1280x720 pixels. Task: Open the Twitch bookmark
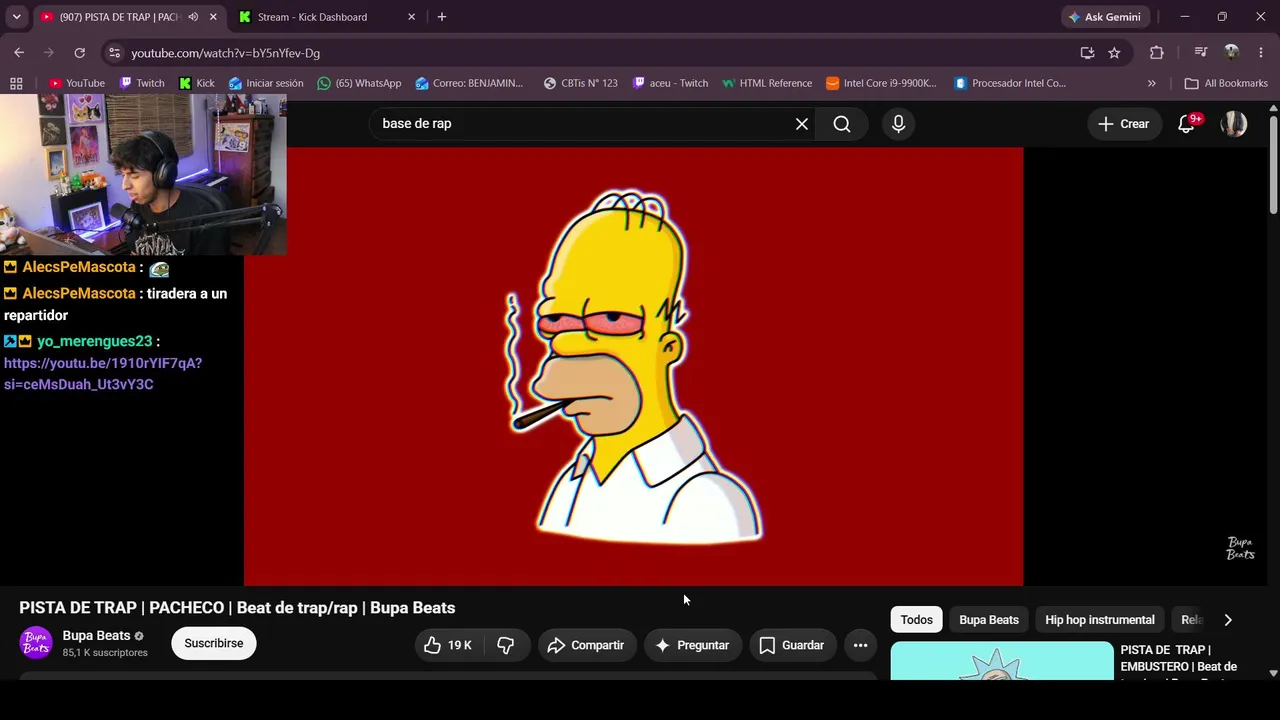click(142, 83)
